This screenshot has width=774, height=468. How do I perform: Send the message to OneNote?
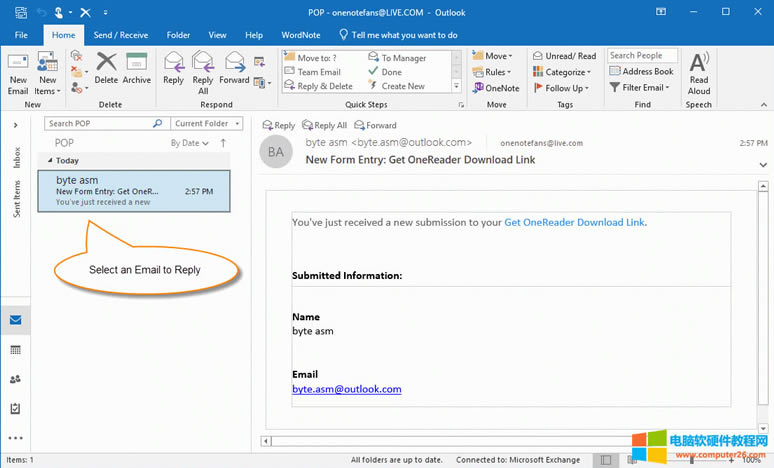tap(495, 87)
